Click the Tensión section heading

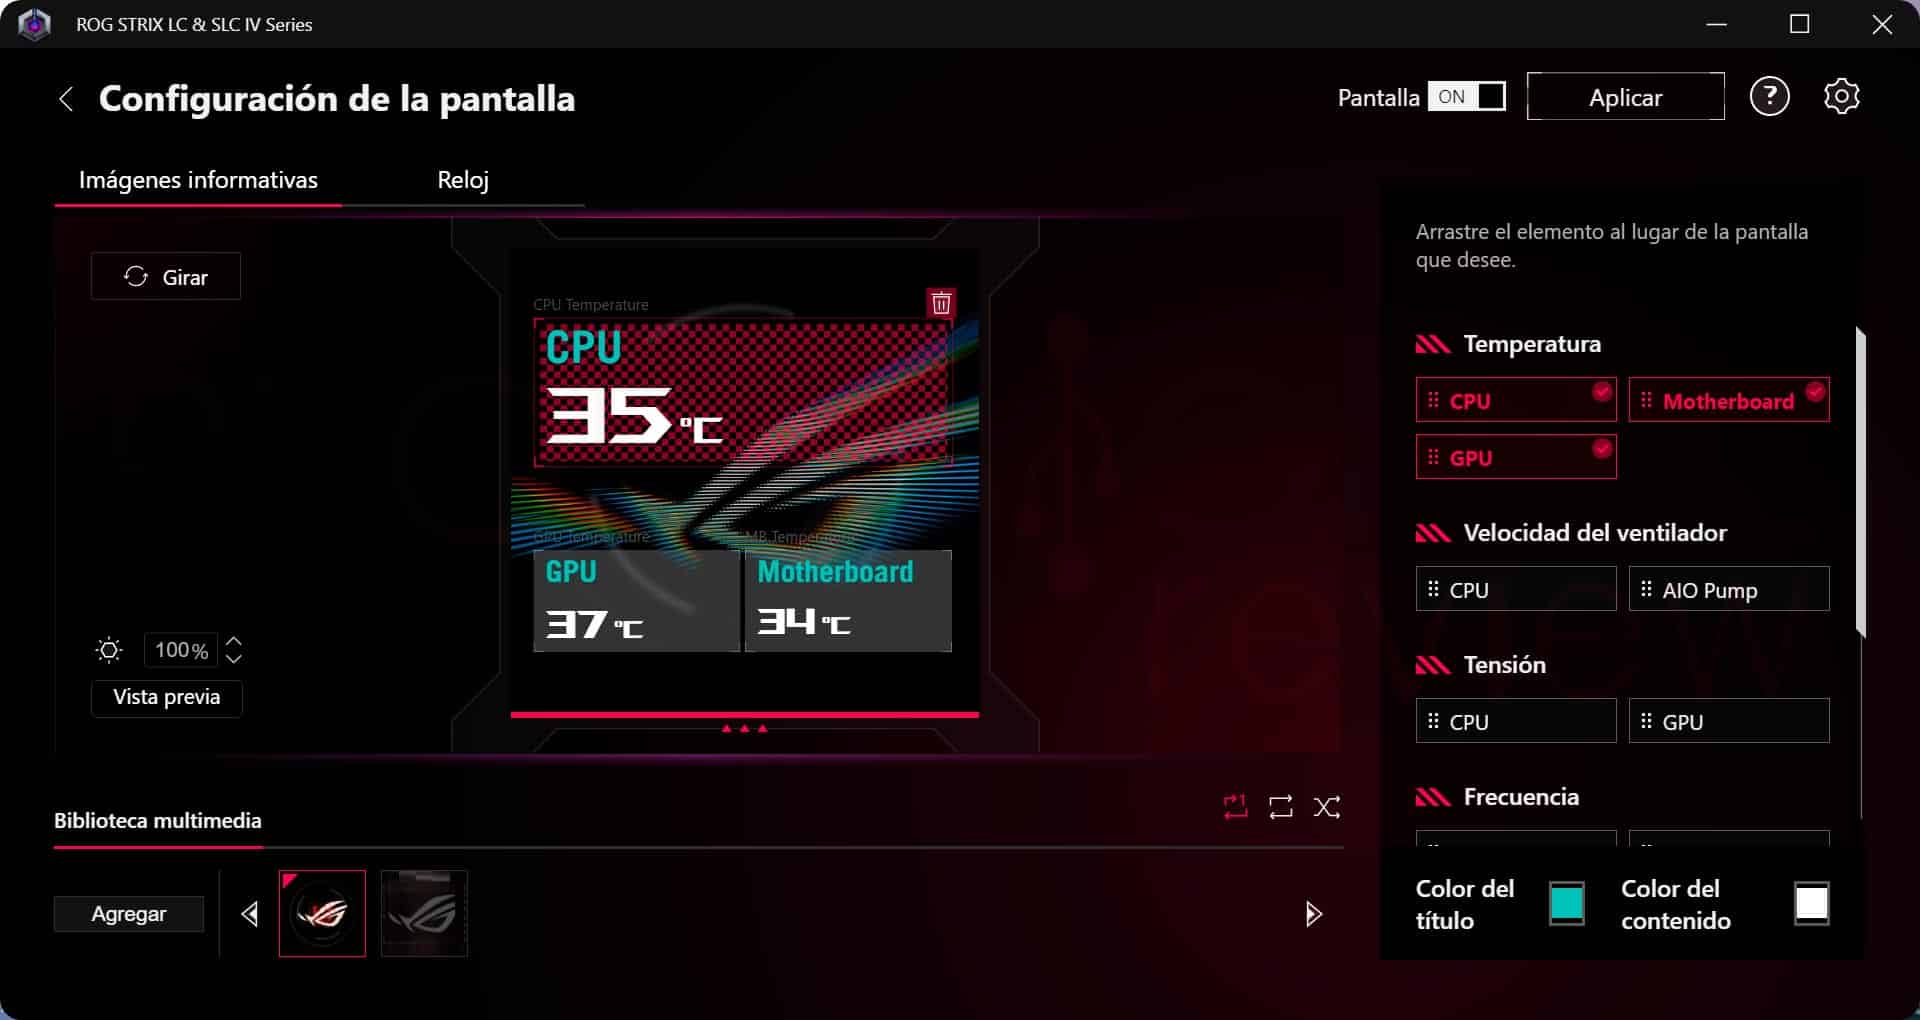(x=1504, y=665)
